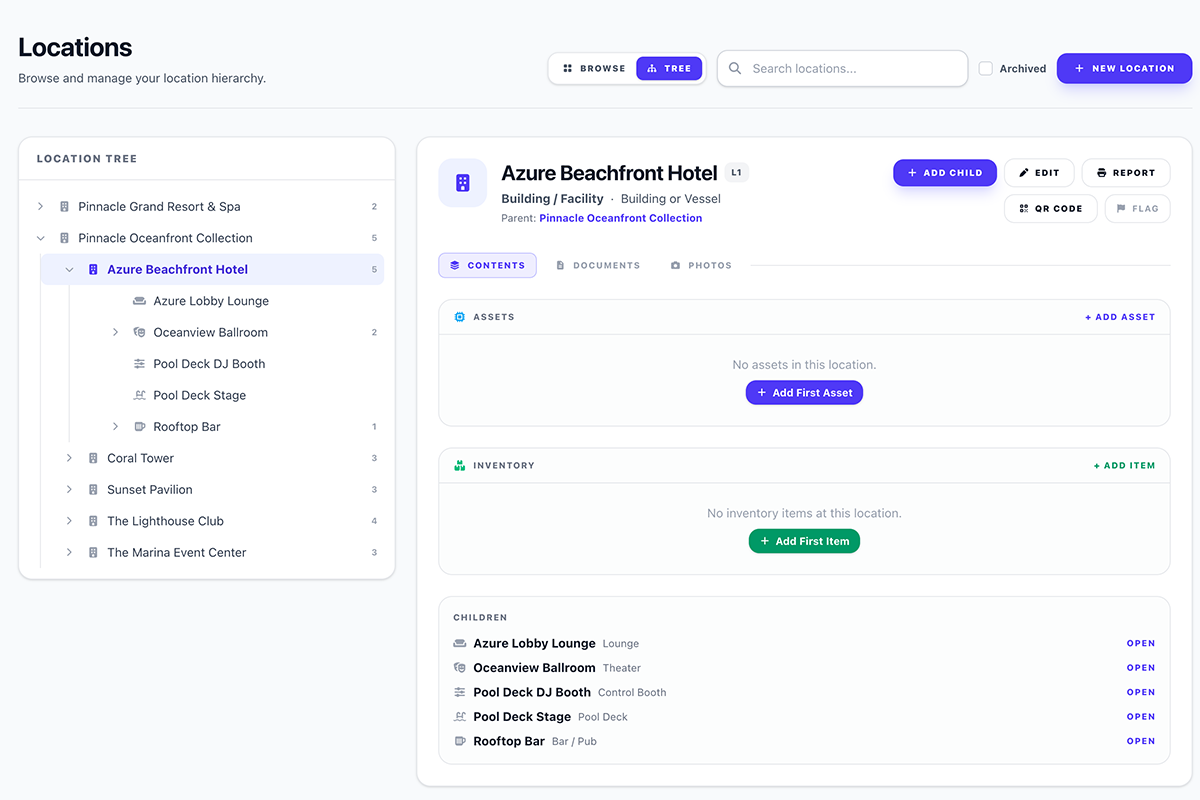
Task: Collapse the Pinnacle Oceanfront Collection node
Action: coord(40,238)
